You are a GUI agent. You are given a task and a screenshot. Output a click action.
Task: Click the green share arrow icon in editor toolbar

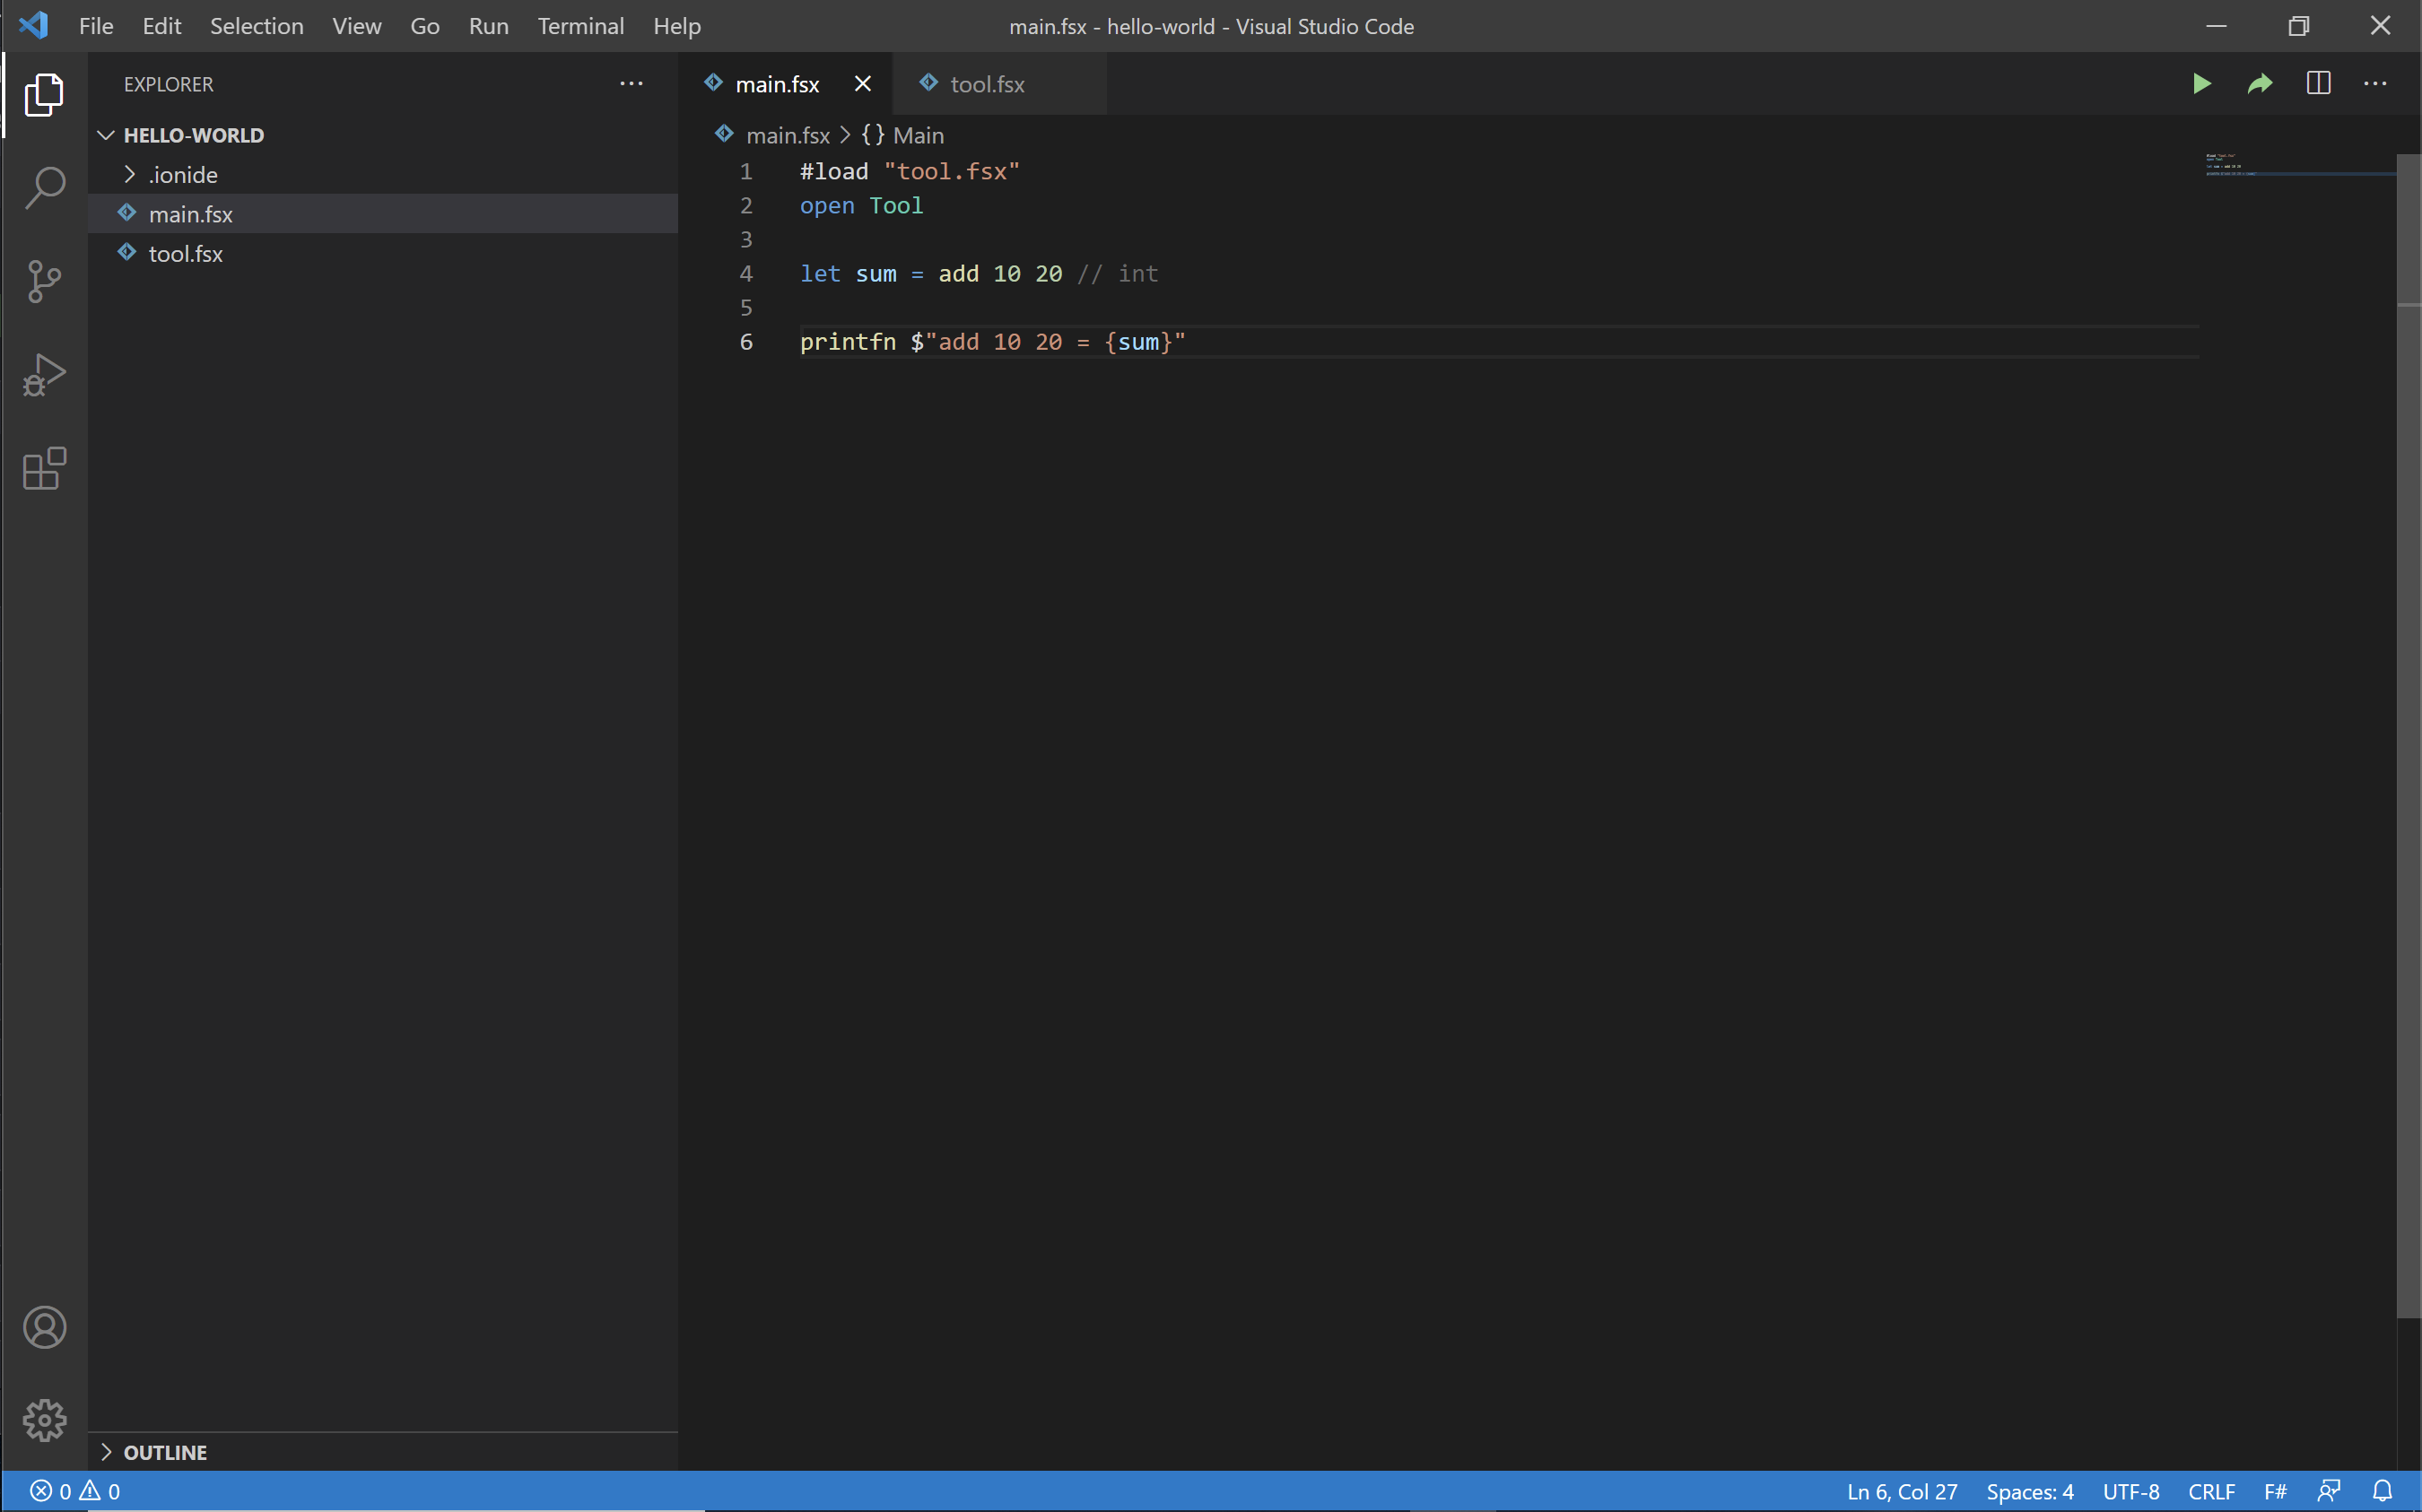click(x=2260, y=84)
